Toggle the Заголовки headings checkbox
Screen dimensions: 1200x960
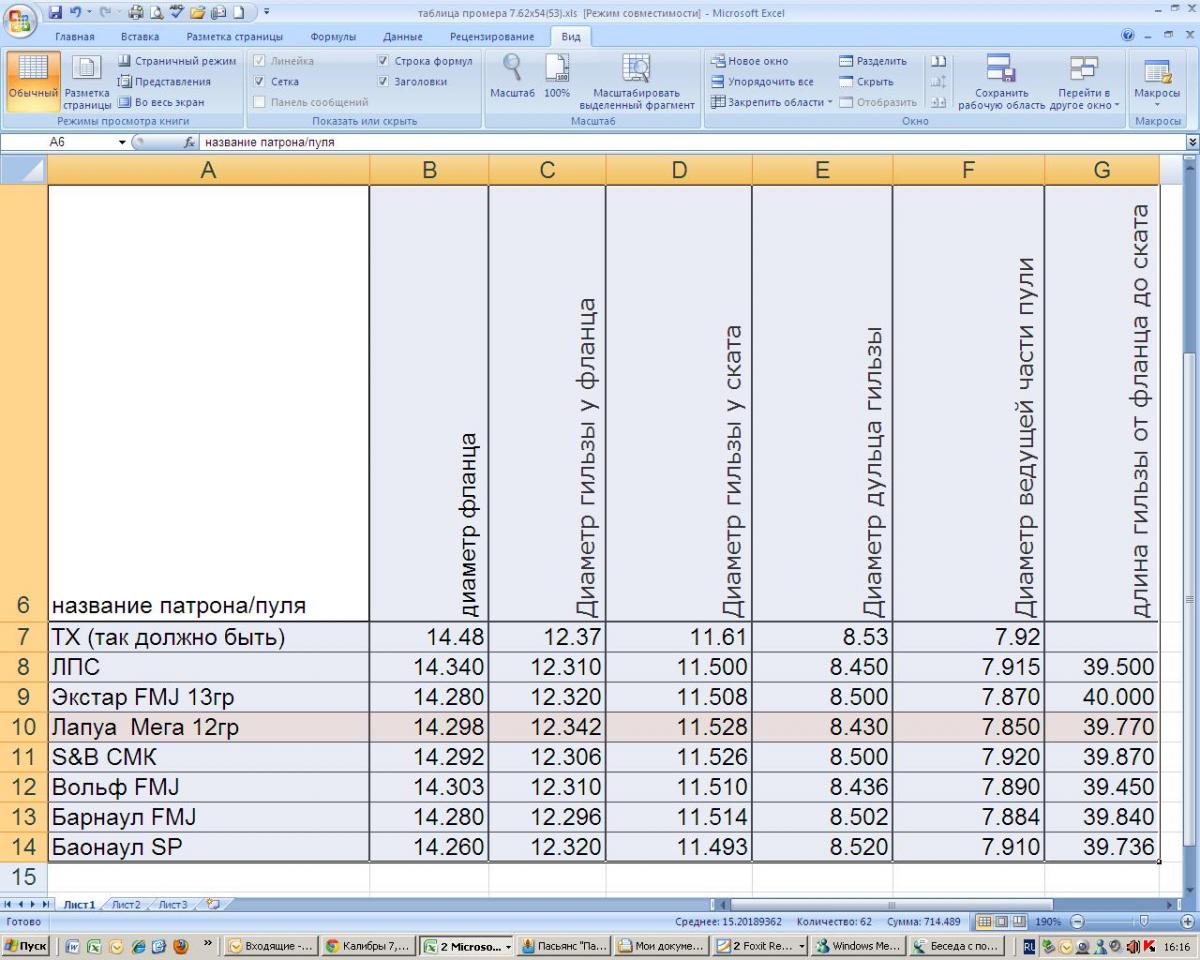pos(384,82)
